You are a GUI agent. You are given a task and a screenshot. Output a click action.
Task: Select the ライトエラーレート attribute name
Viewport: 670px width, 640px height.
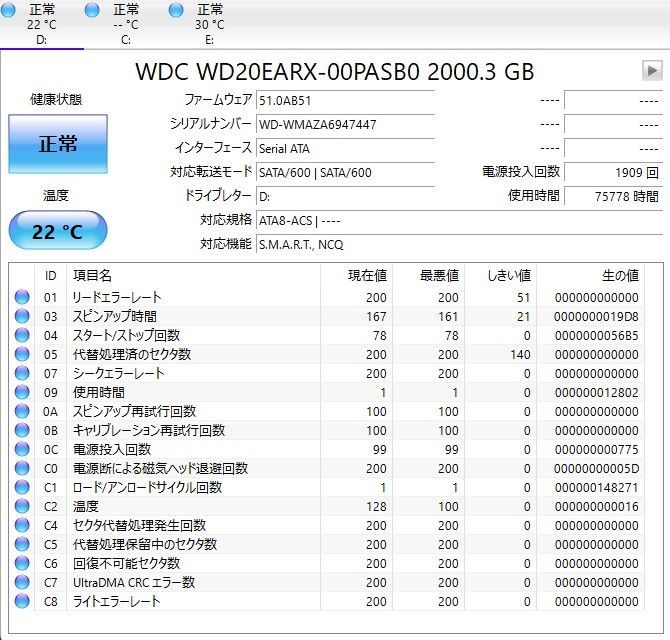117,601
